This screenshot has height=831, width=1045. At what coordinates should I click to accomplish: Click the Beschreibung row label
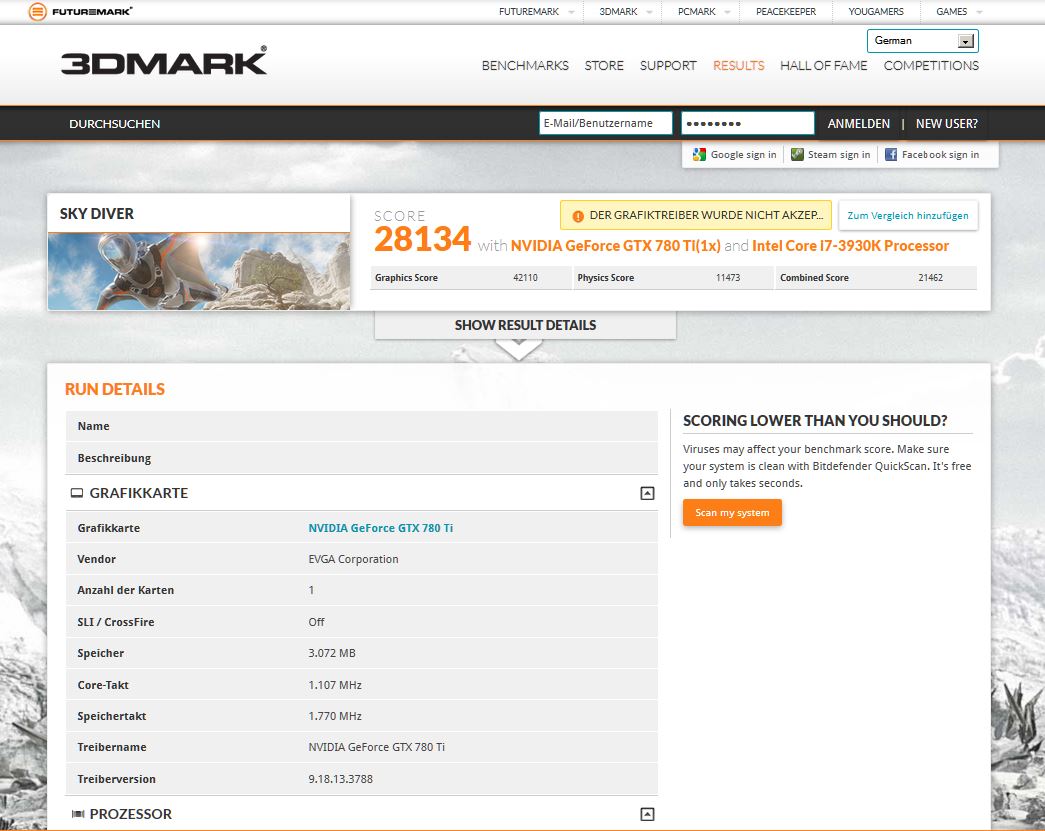pyautogui.click(x=114, y=458)
